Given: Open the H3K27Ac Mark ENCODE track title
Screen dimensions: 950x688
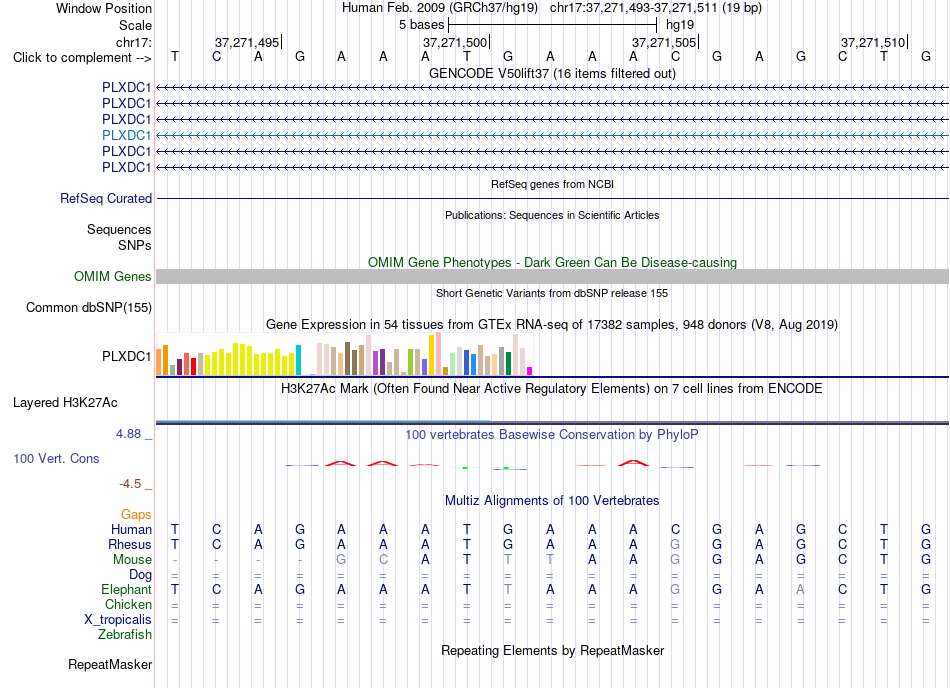Looking at the screenshot, I should (x=552, y=388).
